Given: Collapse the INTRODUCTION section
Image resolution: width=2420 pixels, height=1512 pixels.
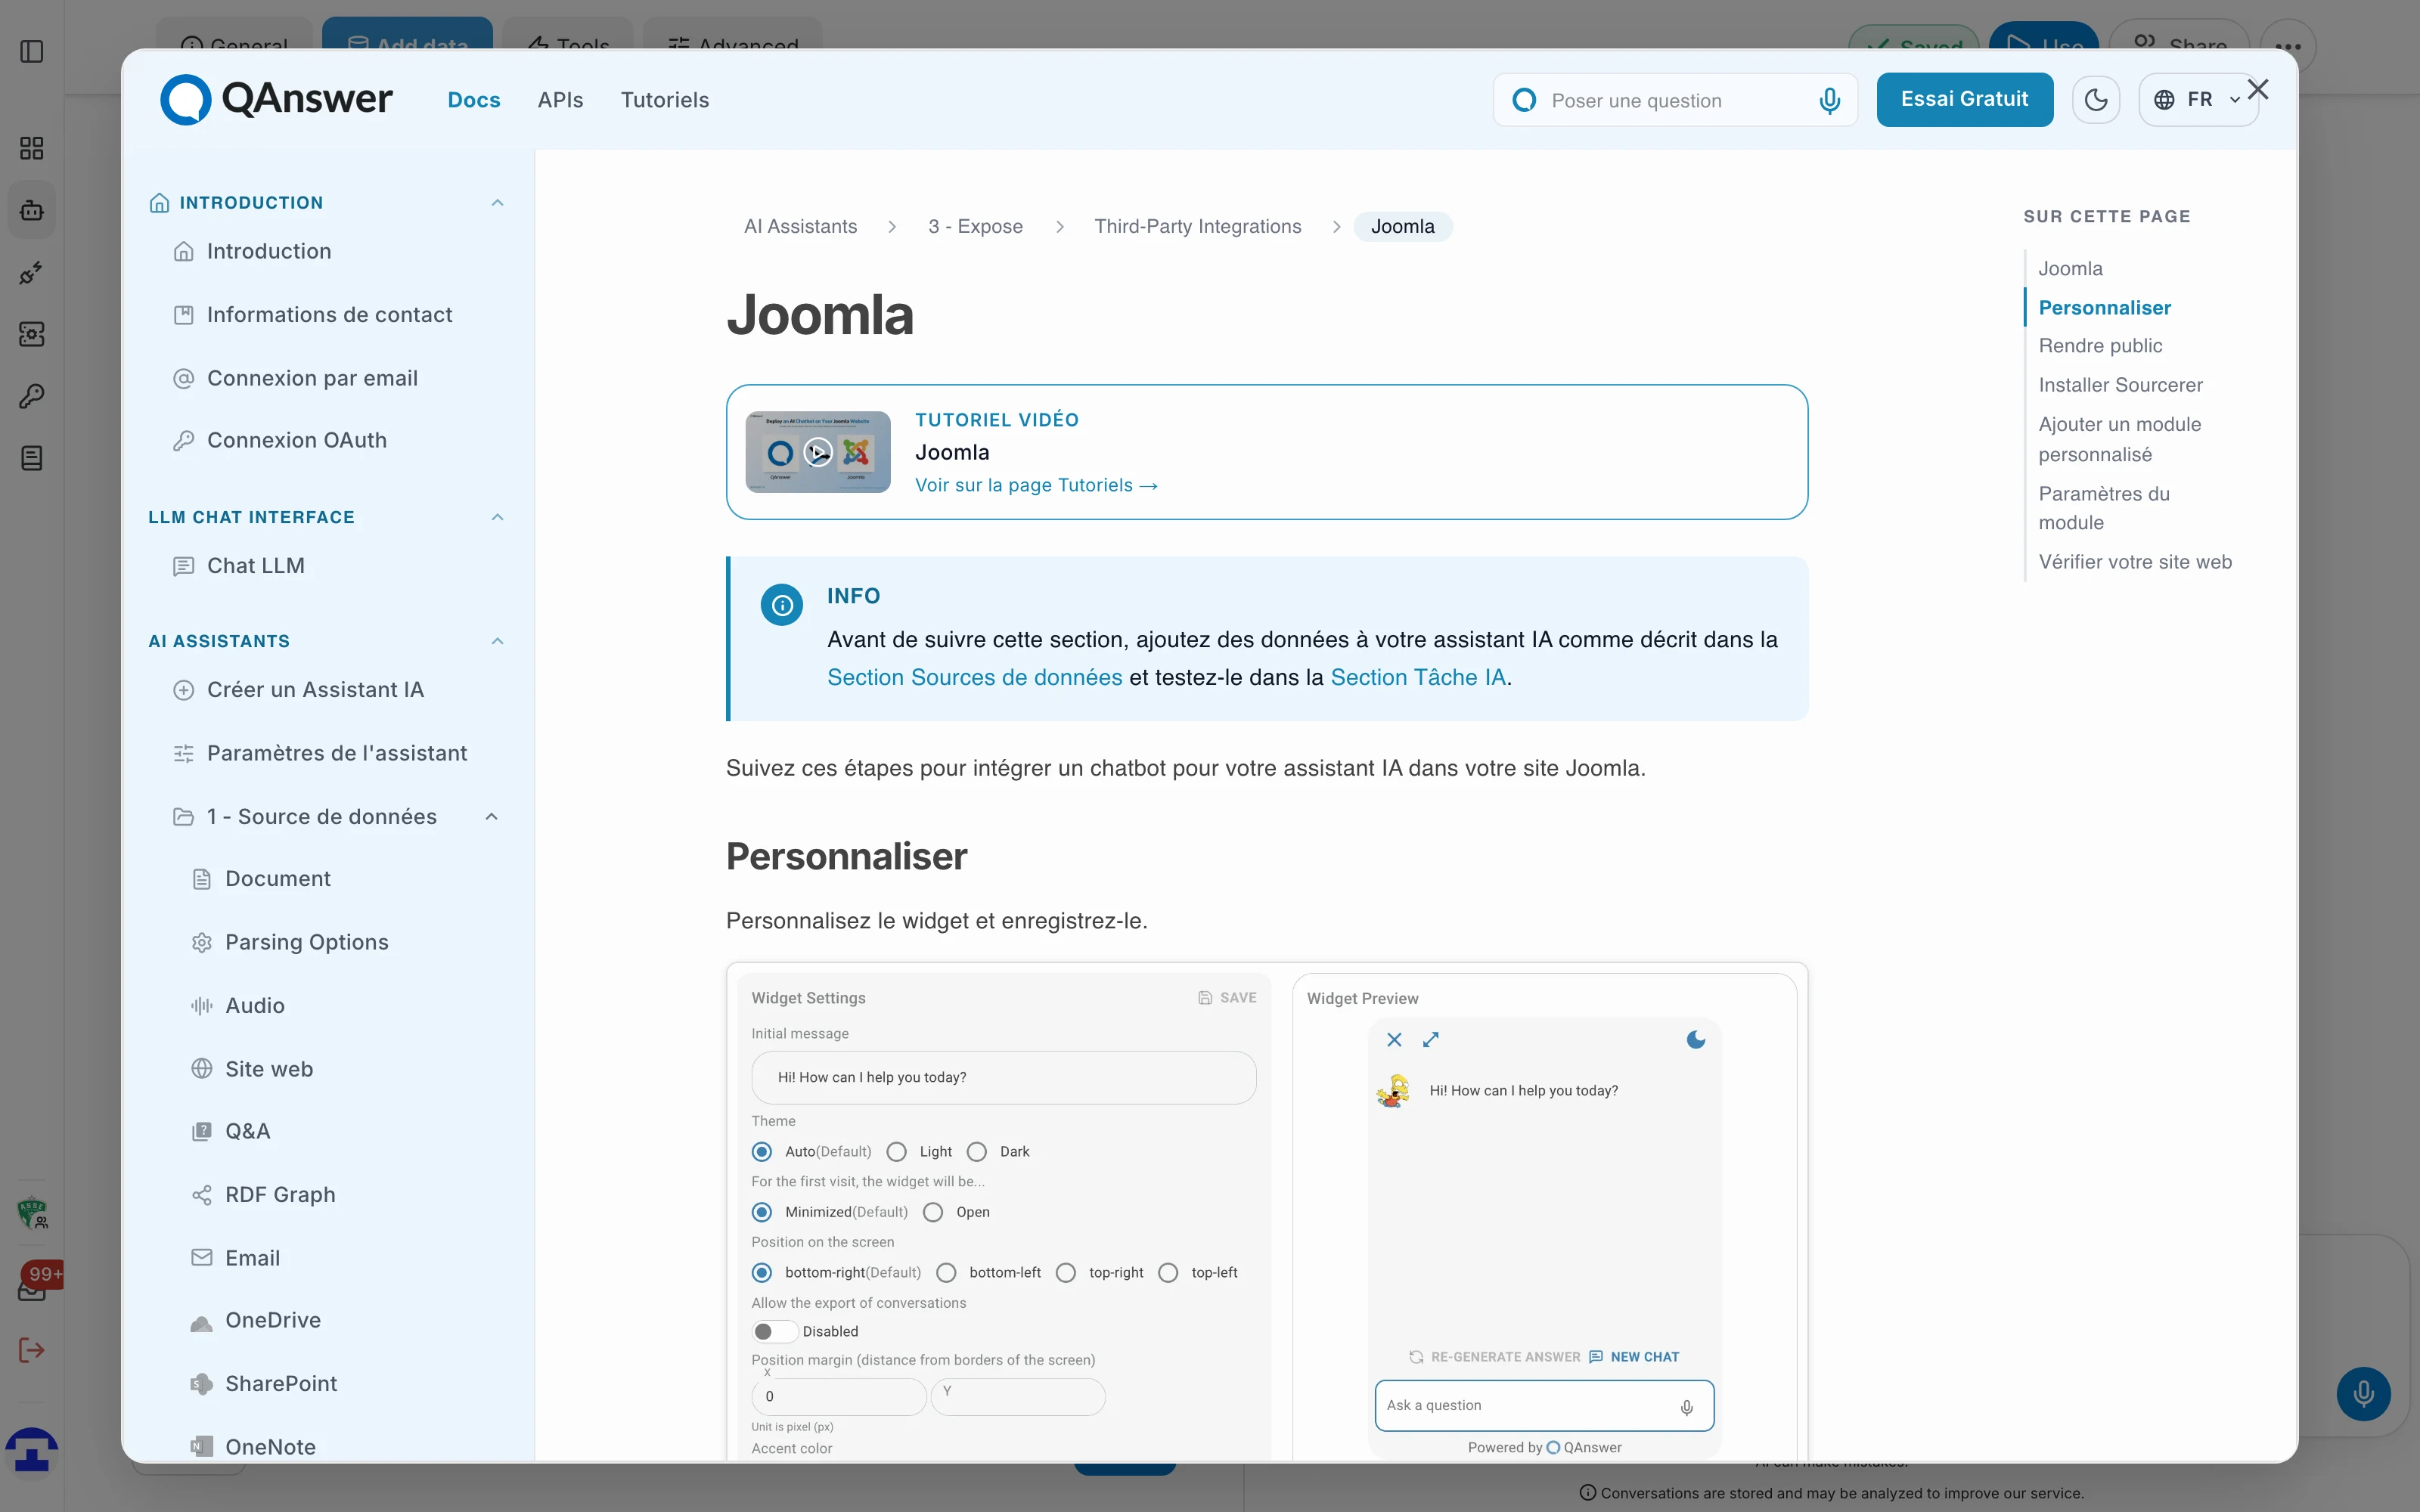Looking at the screenshot, I should [497, 203].
